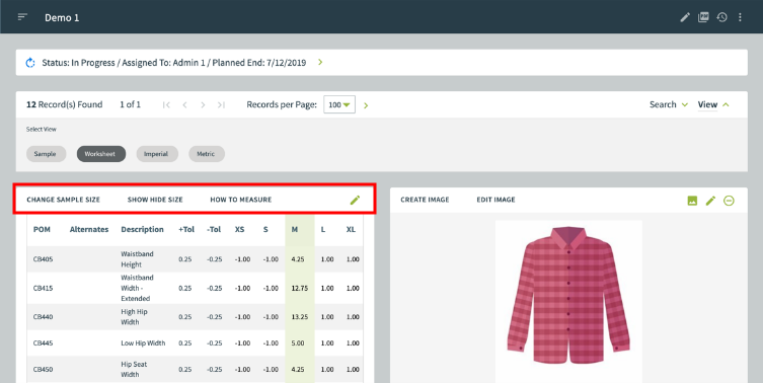Click the 5.00 value in M column
The image size is (763, 383).
click(298, 343)
